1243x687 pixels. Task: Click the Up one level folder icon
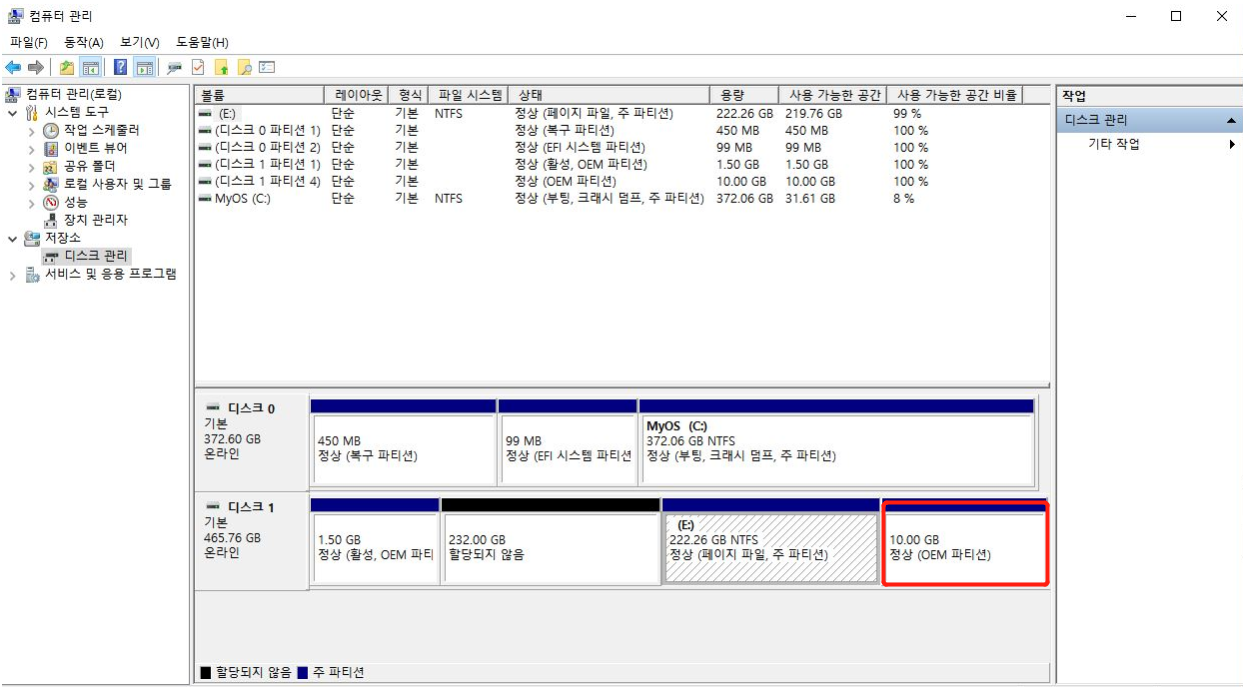coord(66,67)
